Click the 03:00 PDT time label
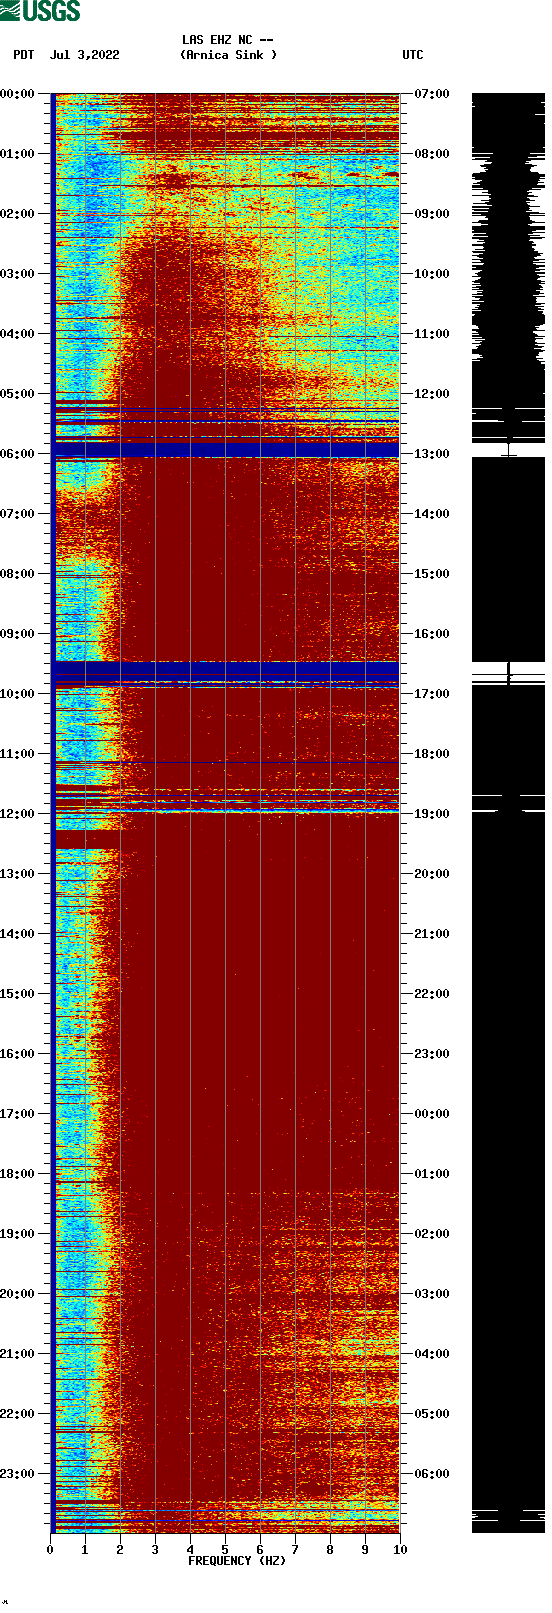Viewport: 552px width, 1613px height. (x=17, y=274)
